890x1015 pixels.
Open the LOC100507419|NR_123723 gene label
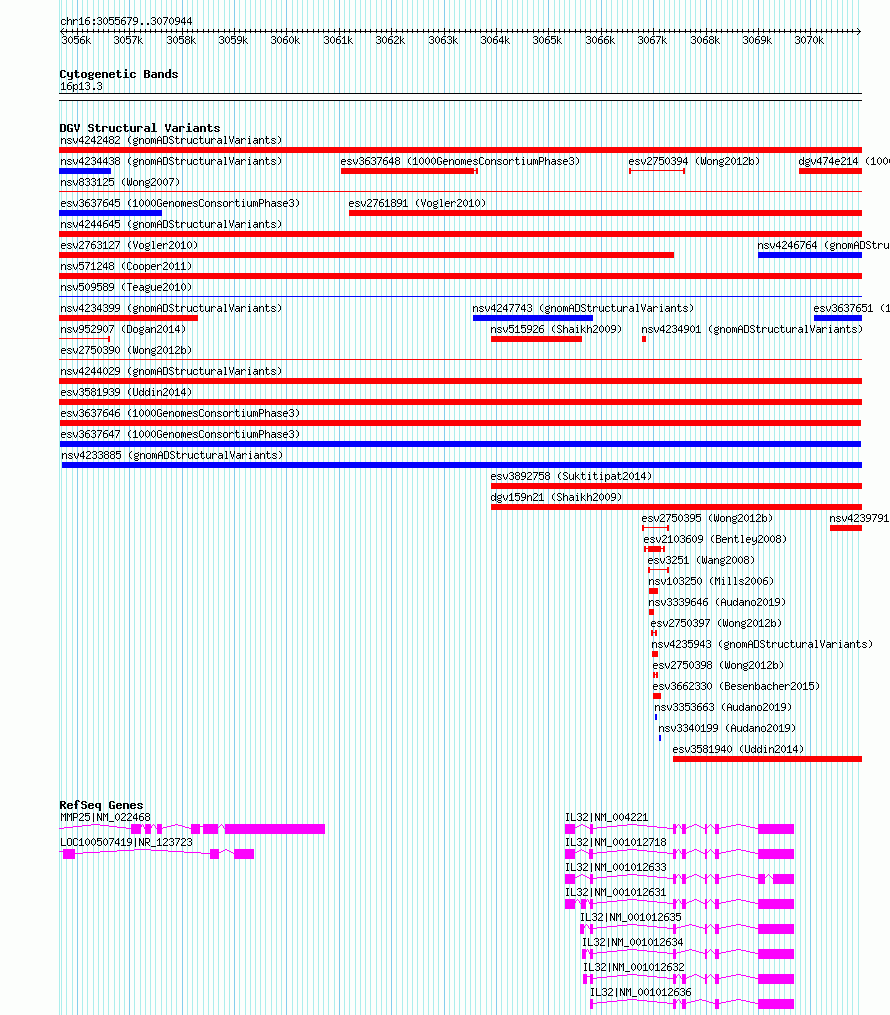126,842
